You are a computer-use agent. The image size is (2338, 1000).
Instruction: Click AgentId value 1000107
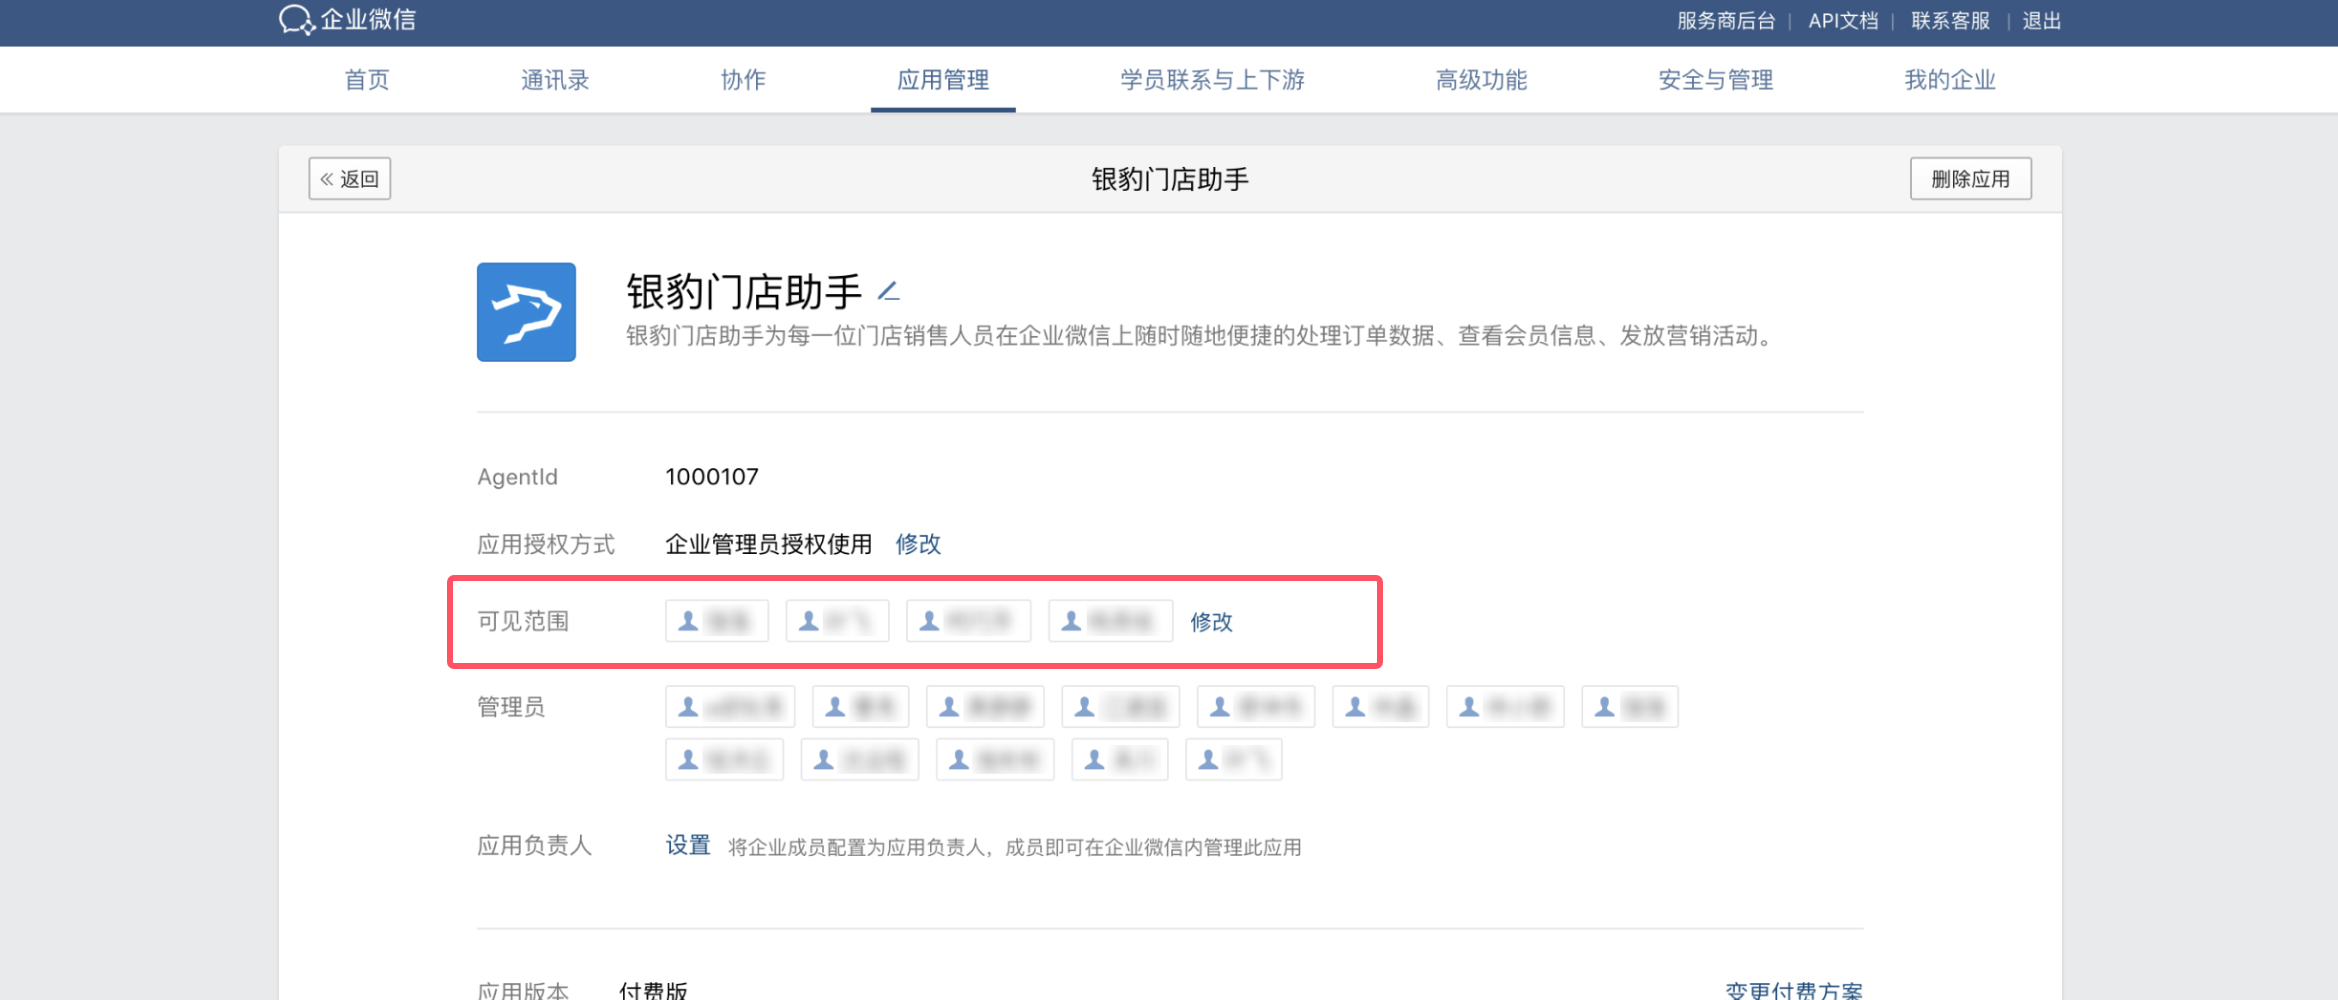pyautogui.click(x=712, y=477)
